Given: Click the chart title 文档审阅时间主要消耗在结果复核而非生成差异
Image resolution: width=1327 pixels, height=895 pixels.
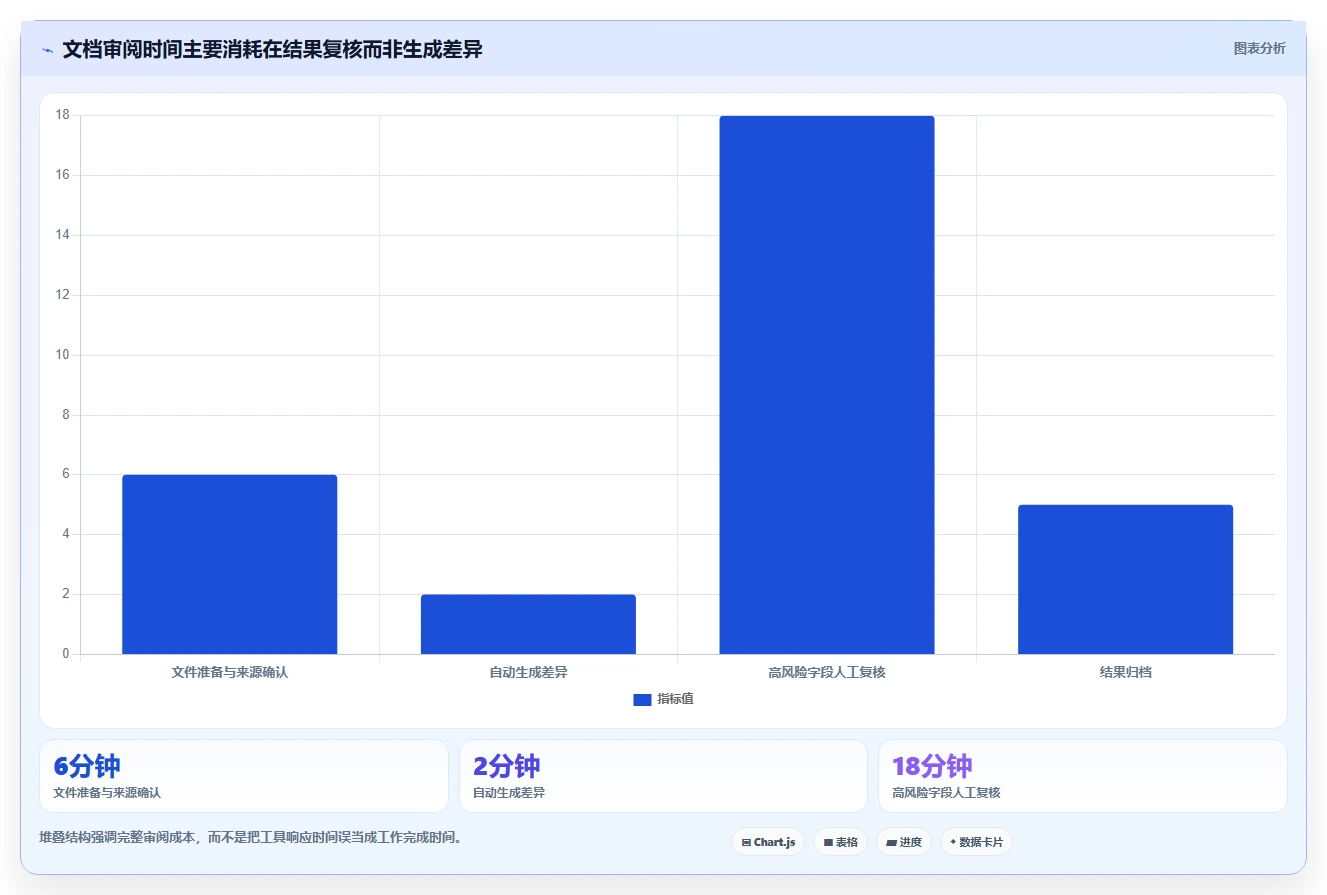Looking at the screenshot, I should click(x=272, y=49).
